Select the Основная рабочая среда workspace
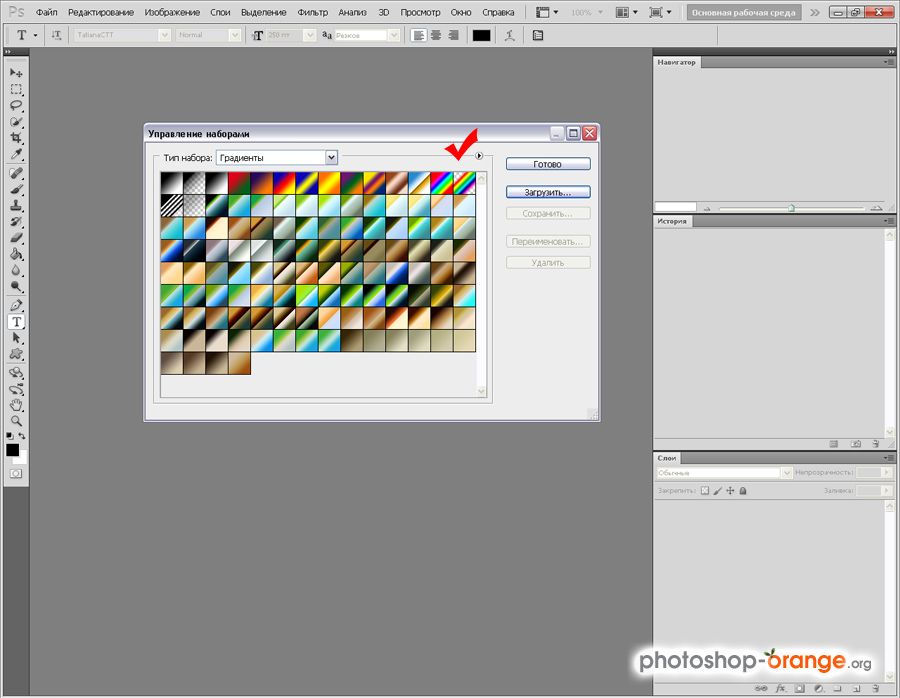This screenshot has width=900, height=698. click(744, 12)
